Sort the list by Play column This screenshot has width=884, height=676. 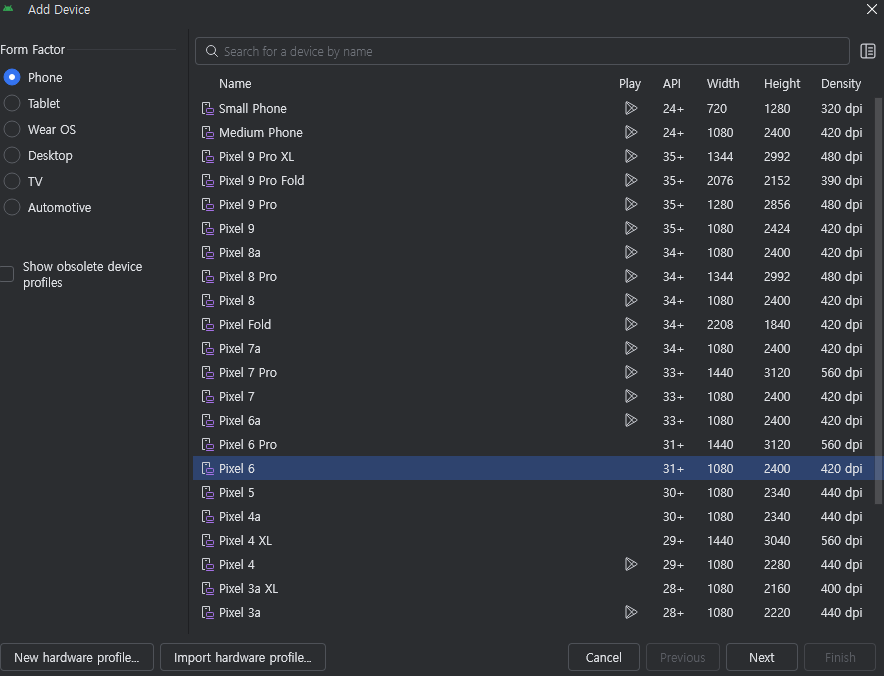pos(630,83)
